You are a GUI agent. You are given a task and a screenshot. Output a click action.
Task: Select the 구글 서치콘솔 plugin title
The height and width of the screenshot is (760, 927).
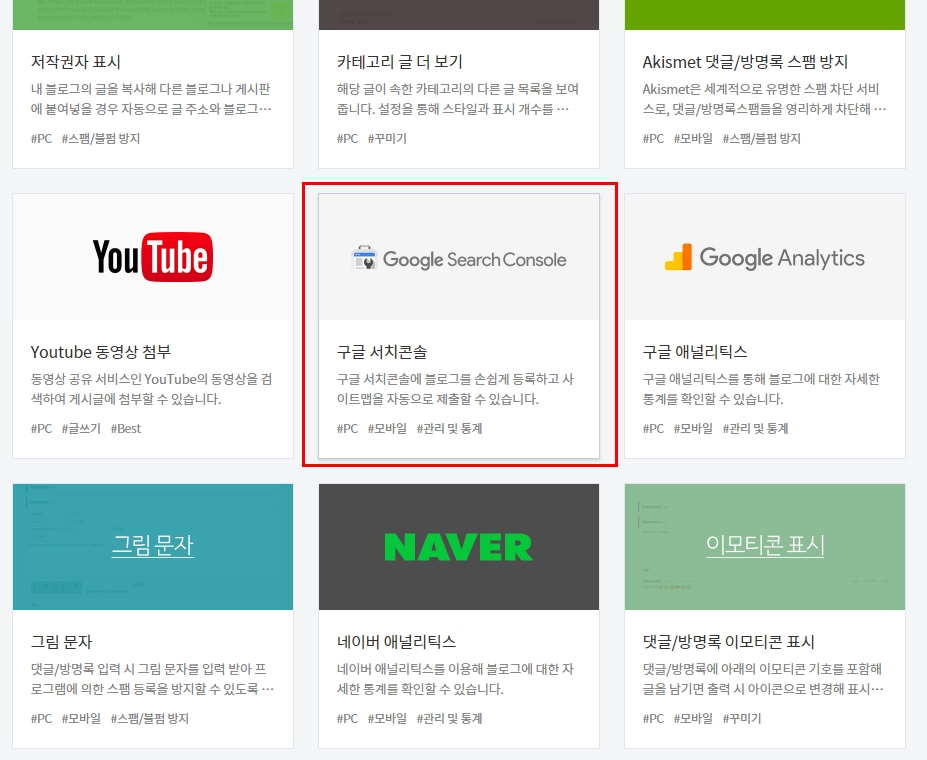(382, 352)
